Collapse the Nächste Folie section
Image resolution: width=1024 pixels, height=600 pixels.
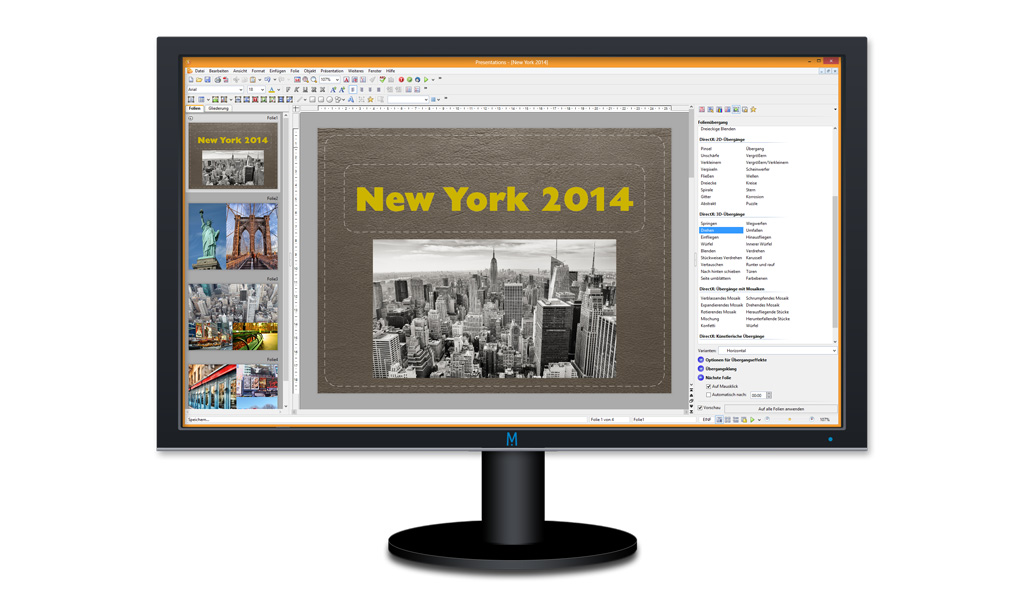(x=701, y=377)
